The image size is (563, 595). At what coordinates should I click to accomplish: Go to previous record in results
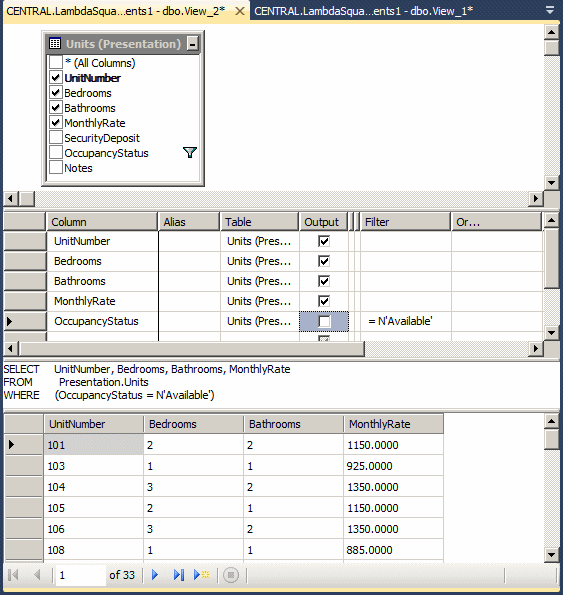[37, 575]
